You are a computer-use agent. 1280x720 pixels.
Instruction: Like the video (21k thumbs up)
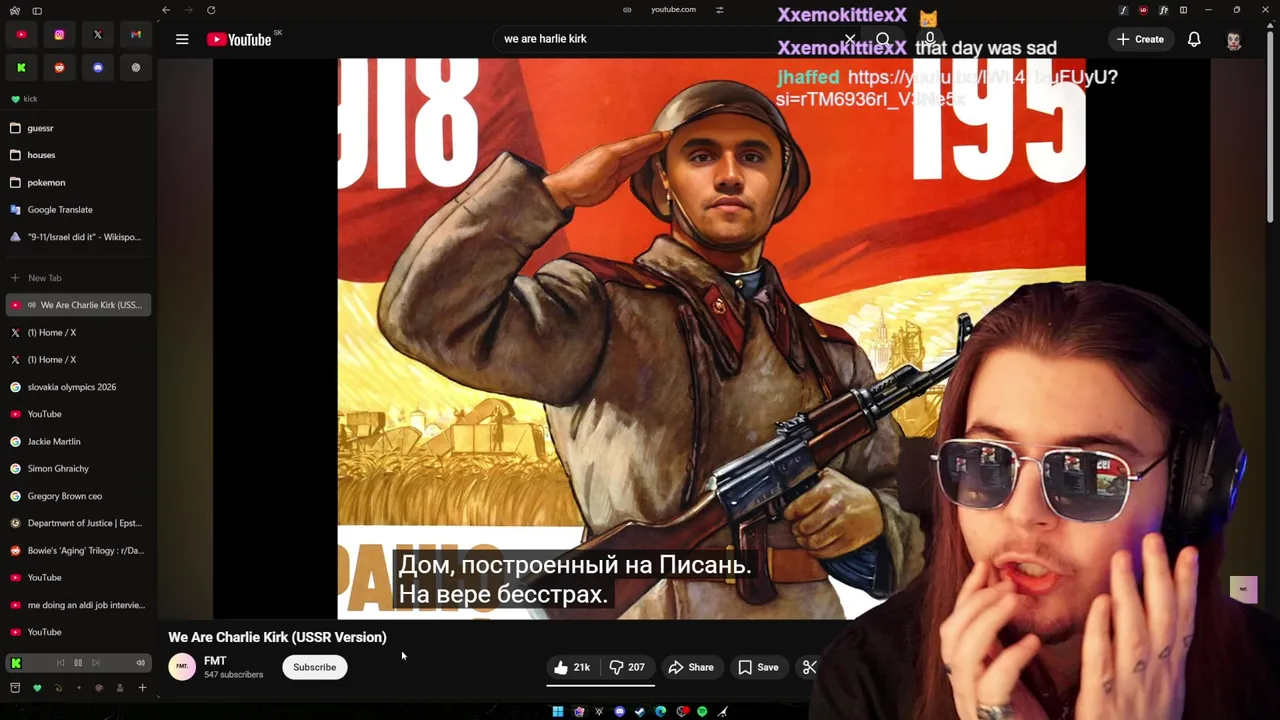[x=573, y=667]
